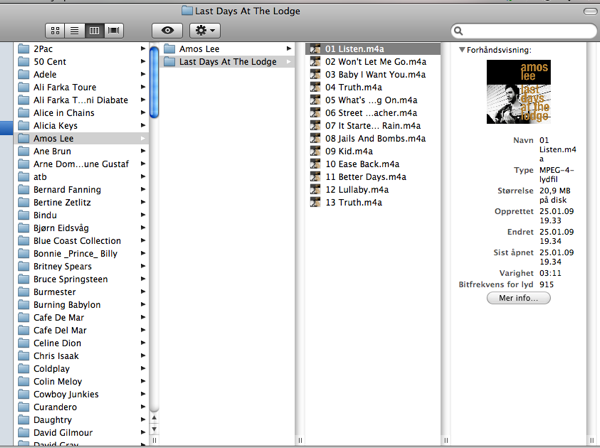
Task: Expand the Alicia Keys folder arrow
Action: [143, 126]
